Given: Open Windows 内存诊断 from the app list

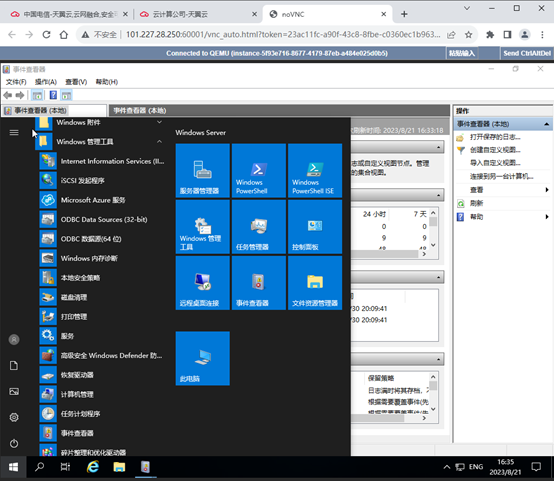Looking at the screenshot, I should point(102,258).
